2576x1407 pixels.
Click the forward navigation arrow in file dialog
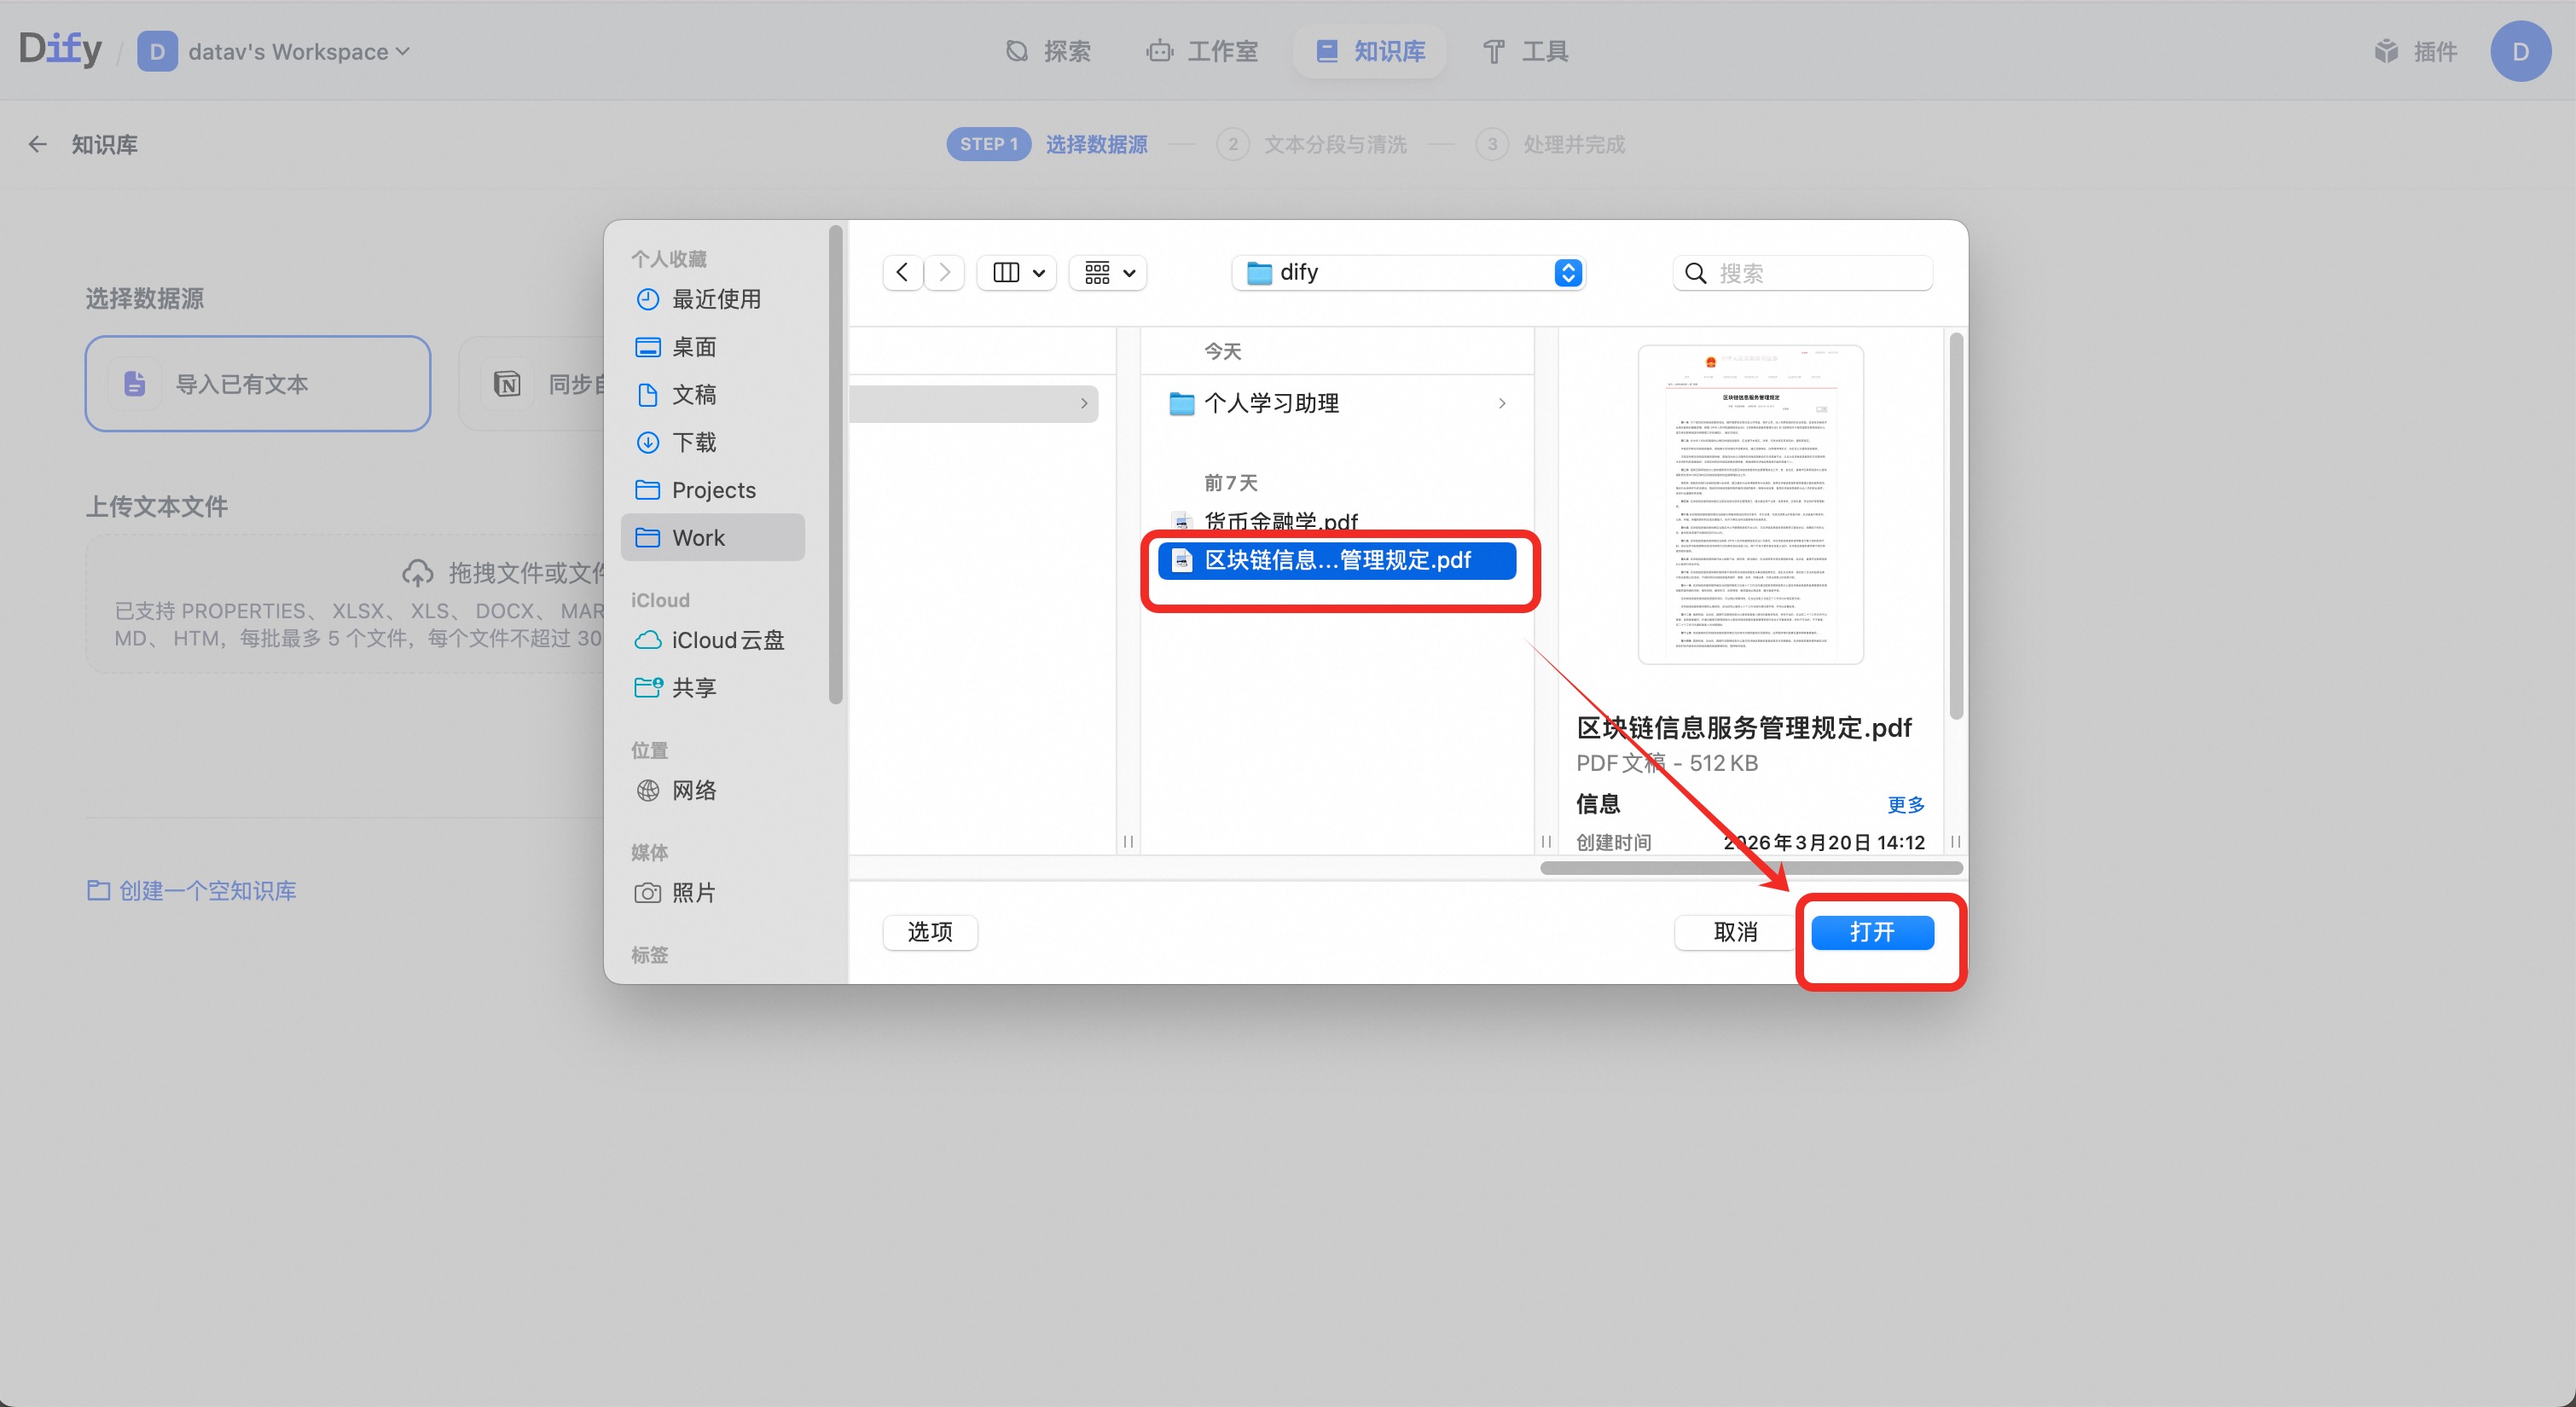[x=944, y=272]
